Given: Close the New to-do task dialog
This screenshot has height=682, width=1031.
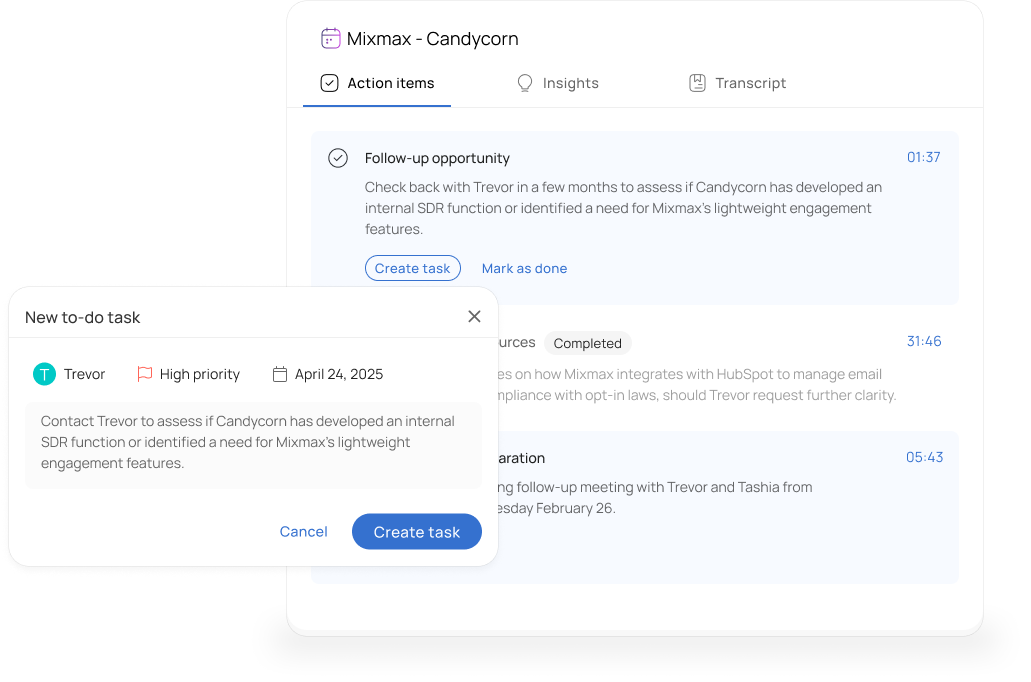Looking at the screenshot, I should coord(474,316).
